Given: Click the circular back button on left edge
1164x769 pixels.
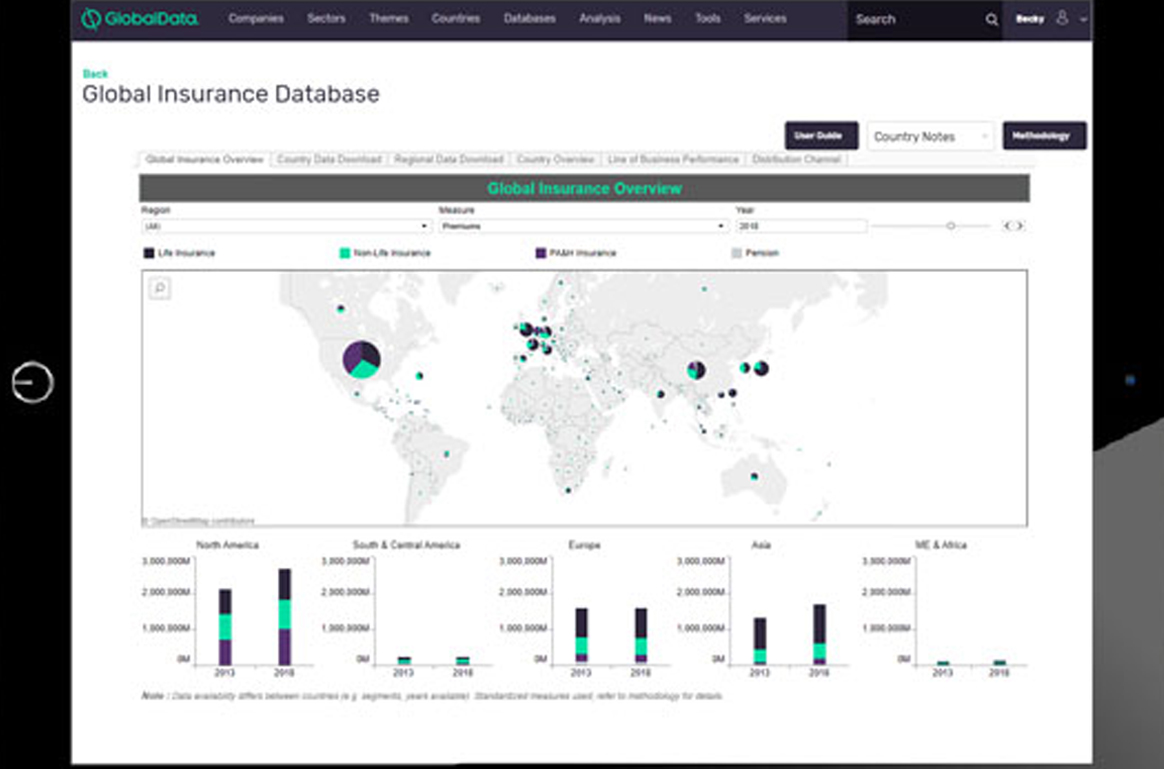Looking at the screenshot, I should coord(33,382).
